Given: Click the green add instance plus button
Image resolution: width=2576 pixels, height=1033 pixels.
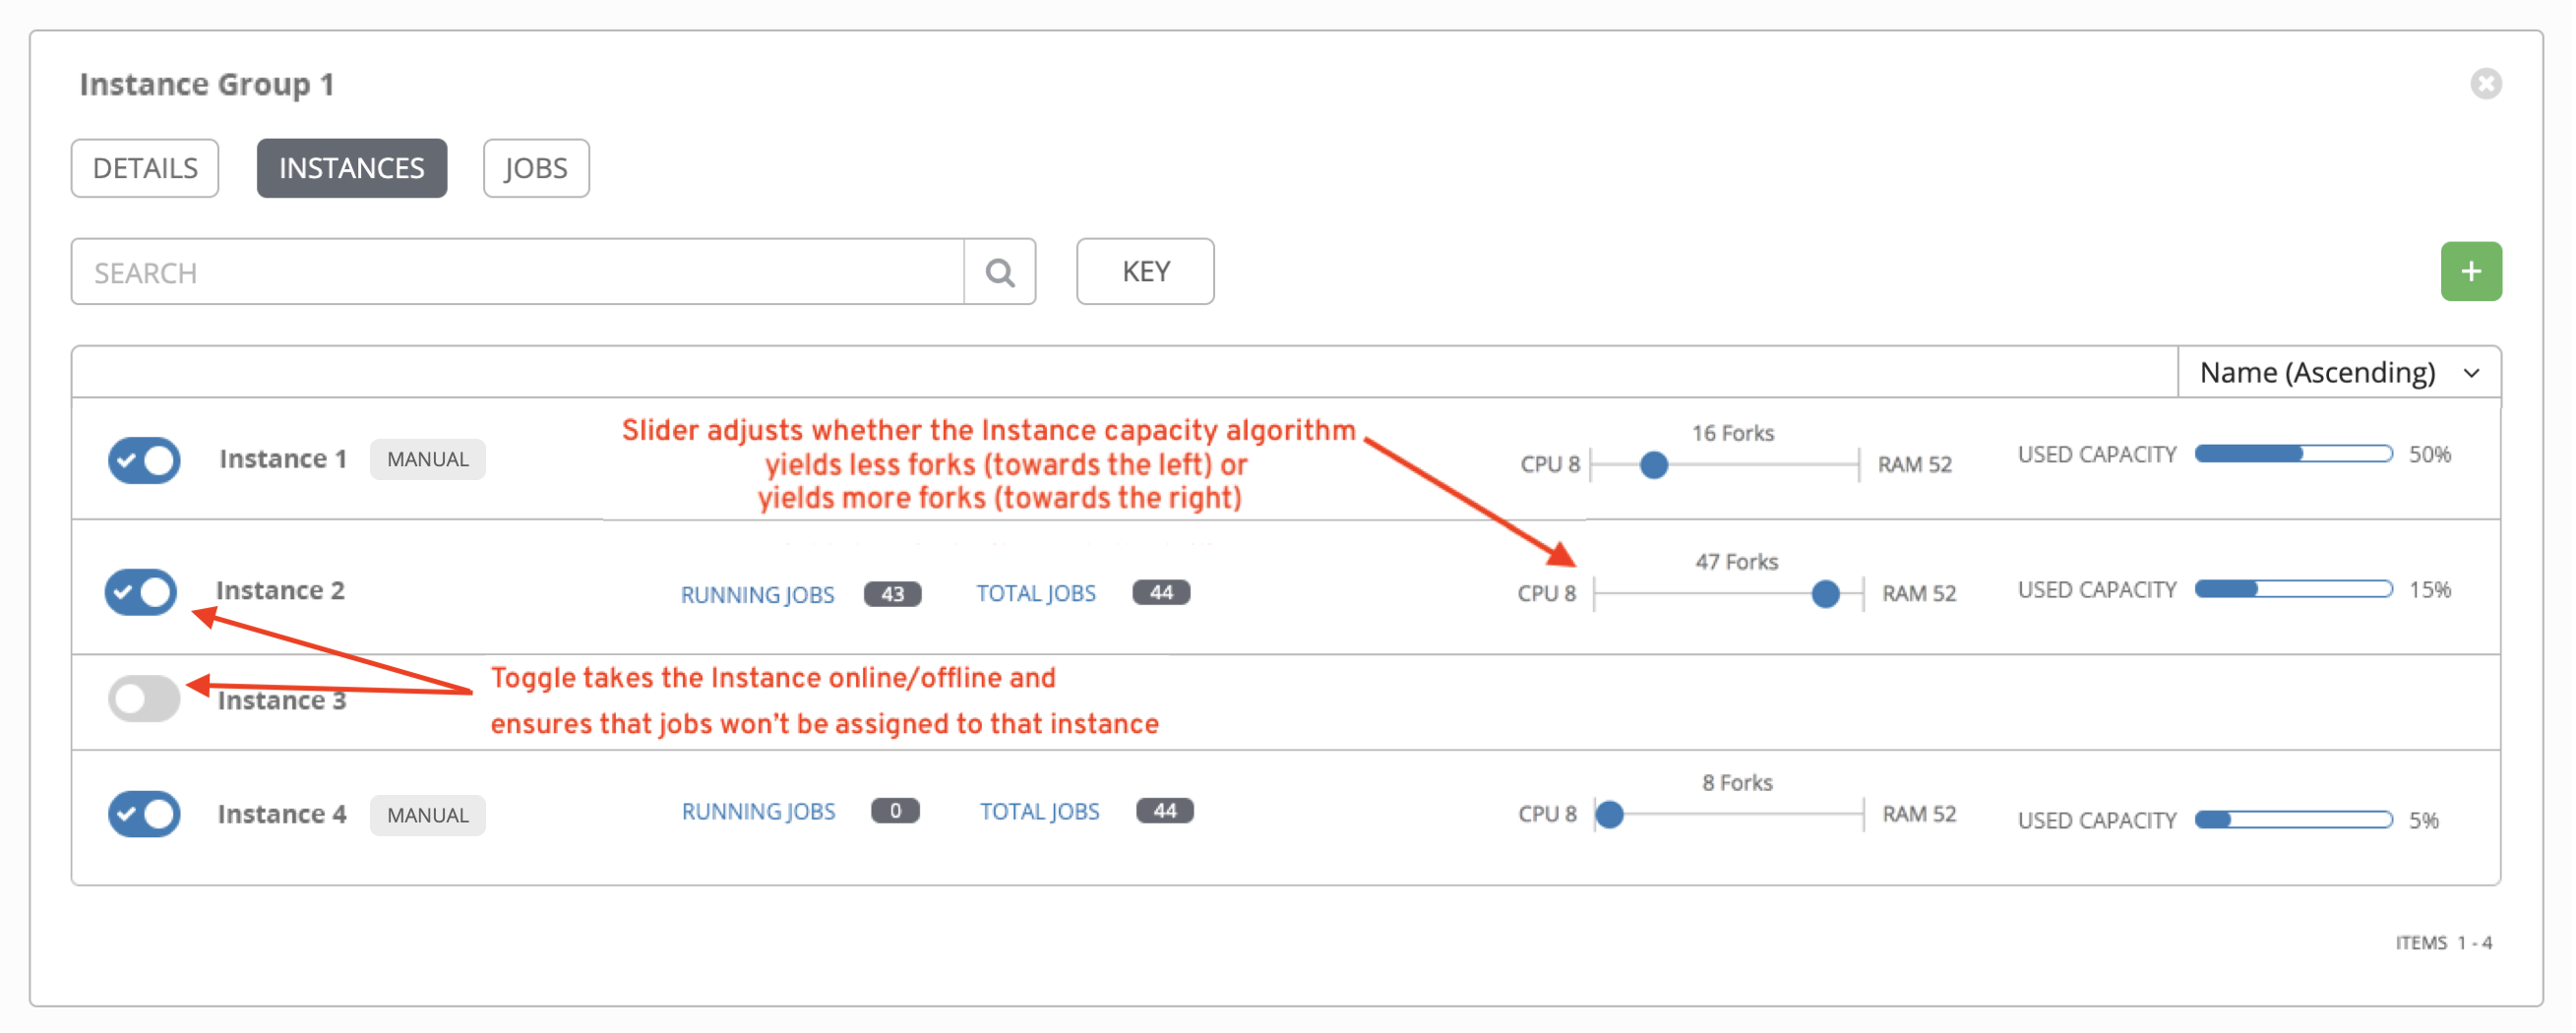Looking at the screenshot, I should (2469, 271).
